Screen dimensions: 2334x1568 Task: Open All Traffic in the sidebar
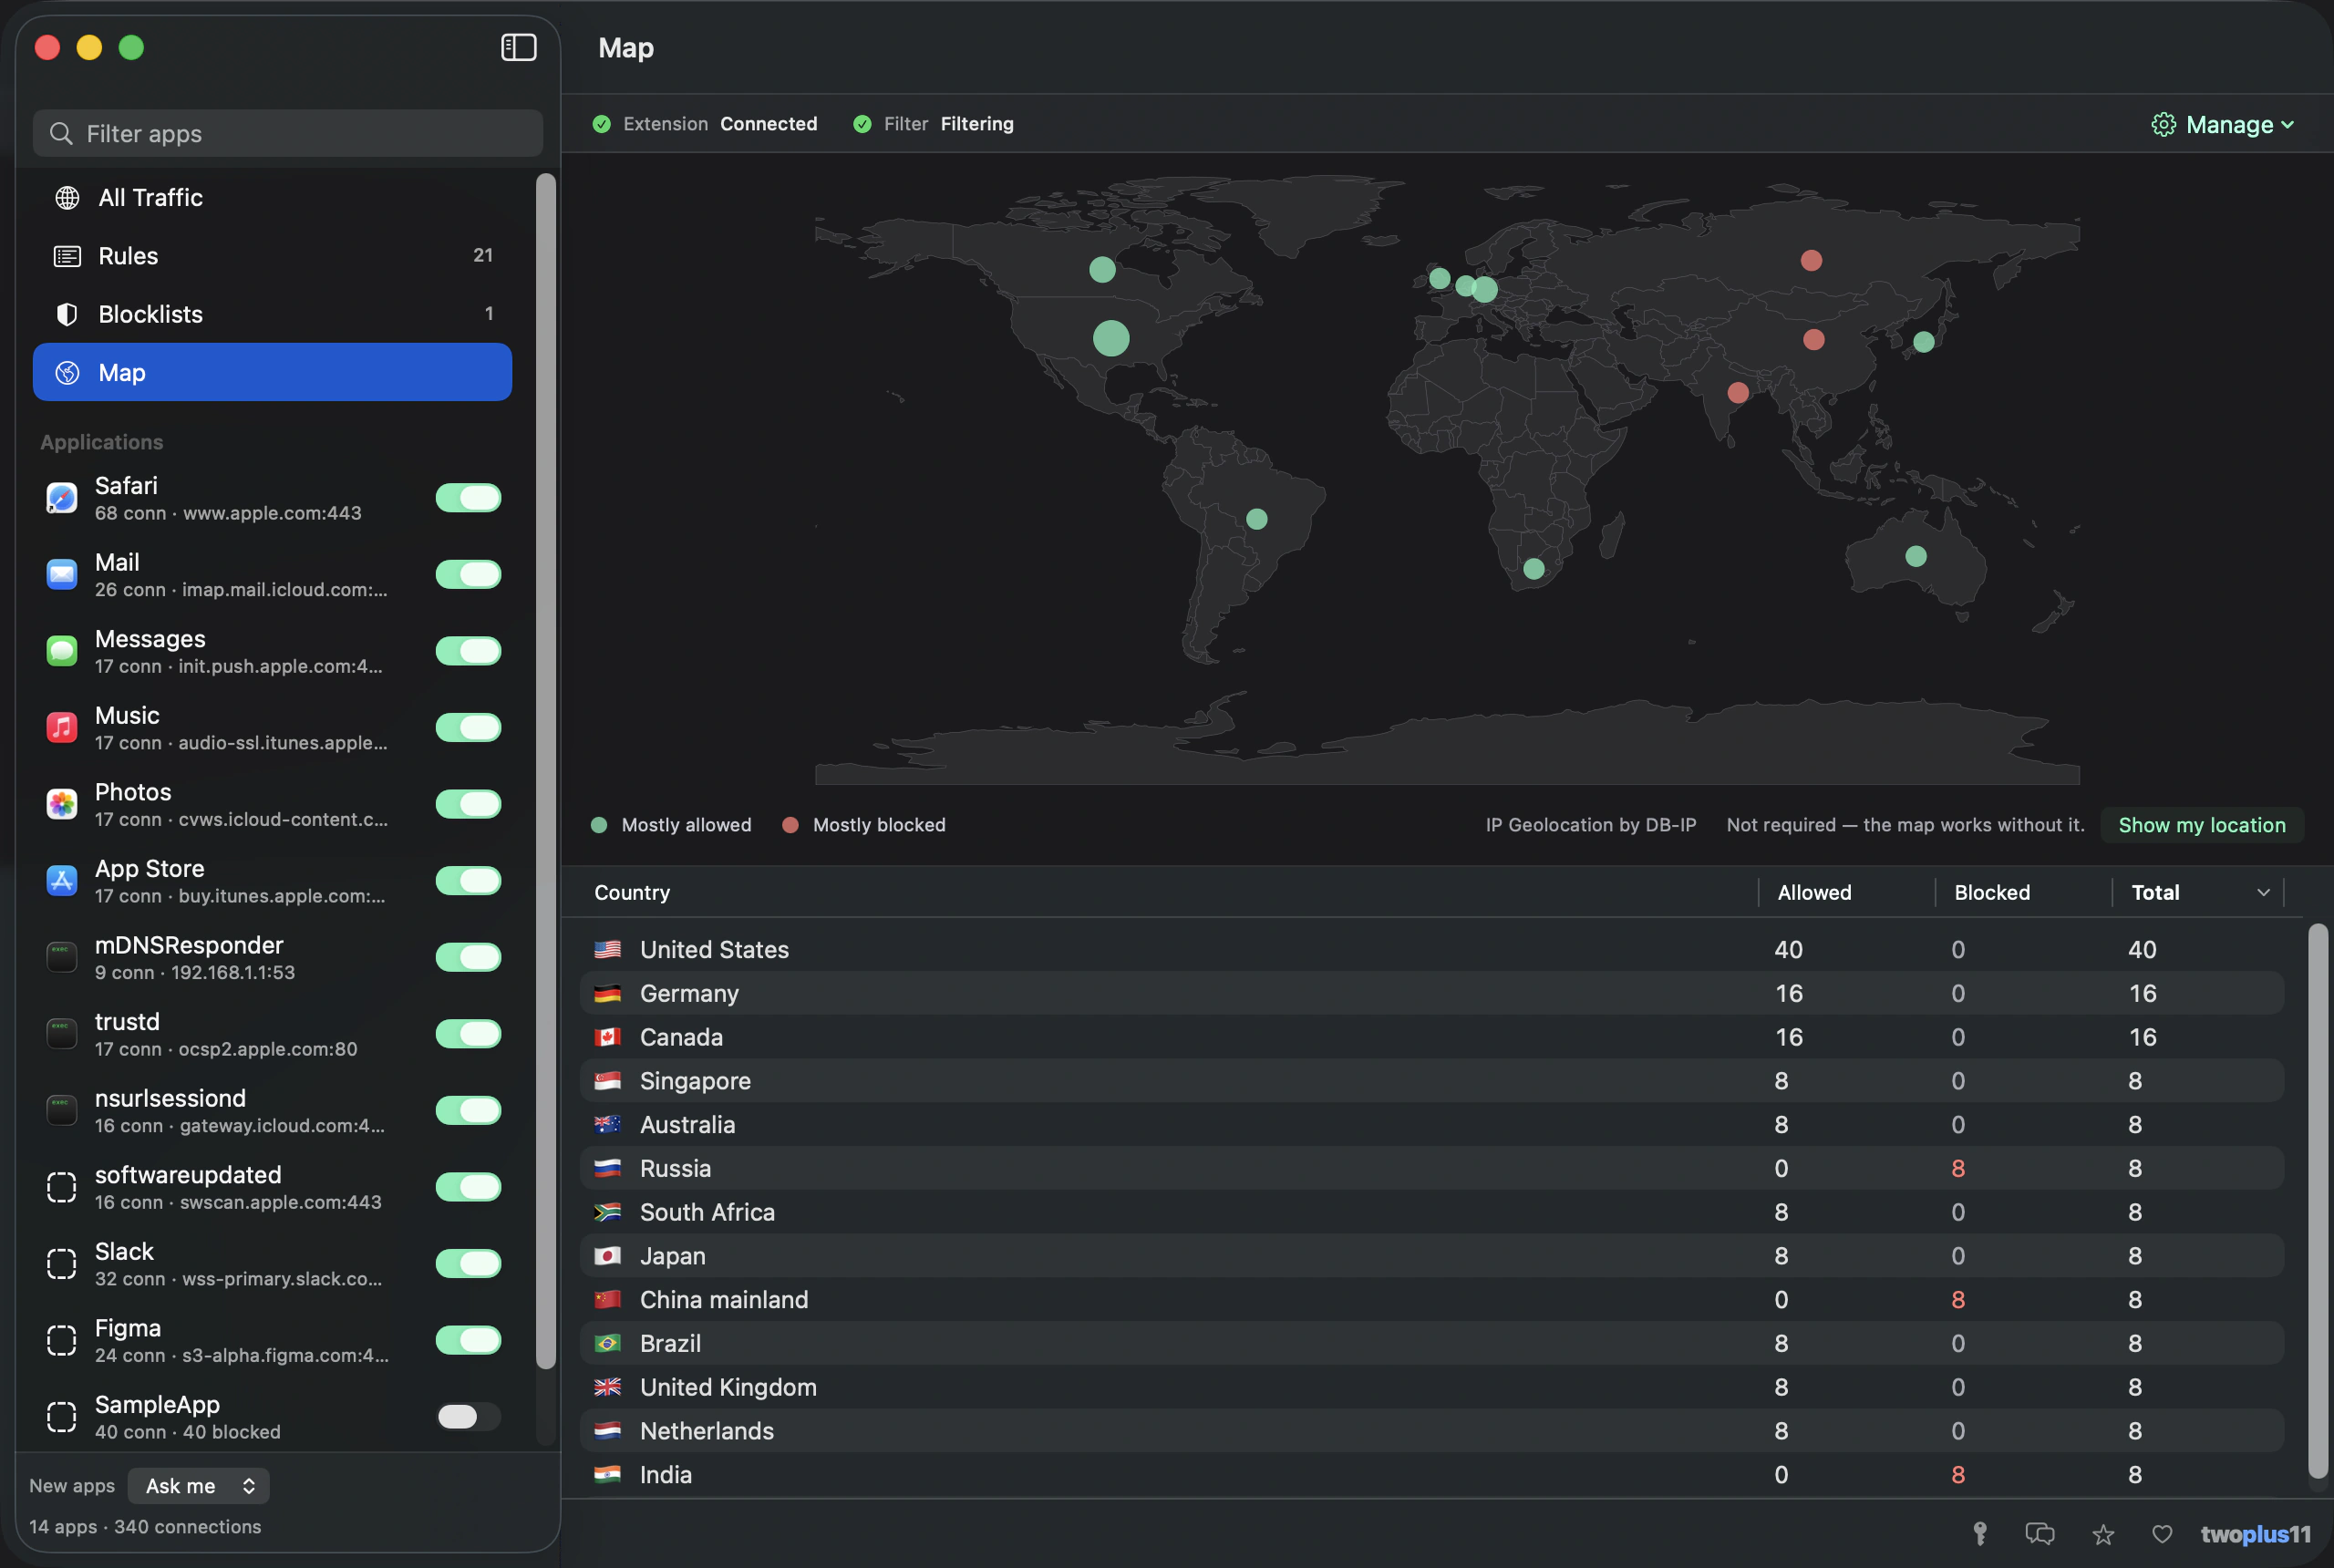coord(272,198)
